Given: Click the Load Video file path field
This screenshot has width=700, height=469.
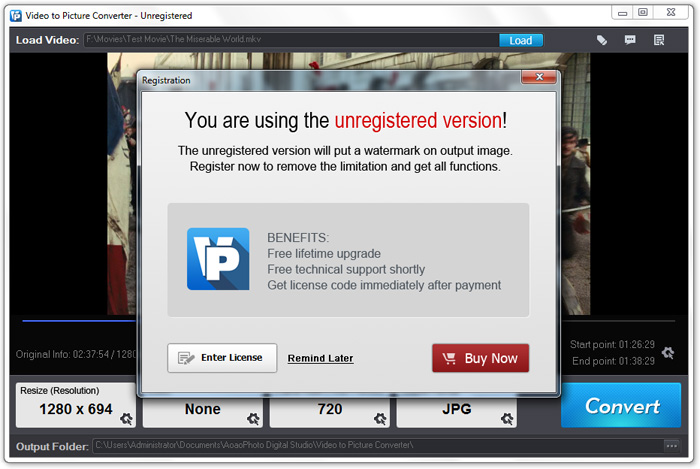Looking at the screenshot, I should click(291, 40).
